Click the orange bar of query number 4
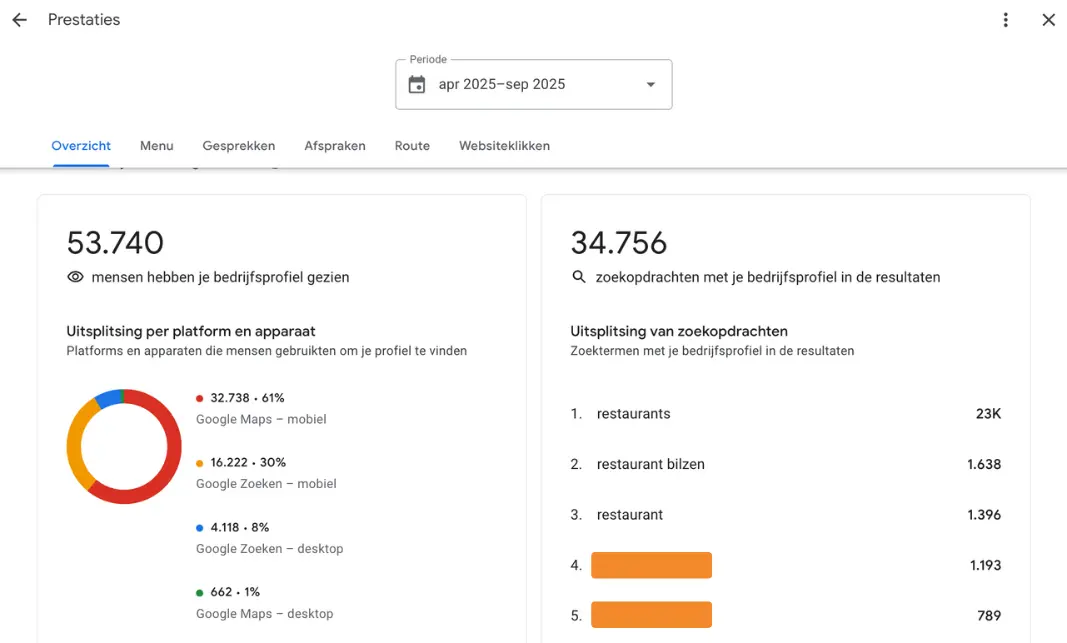This screenshot has height=643, width=1067. (651, 565)
